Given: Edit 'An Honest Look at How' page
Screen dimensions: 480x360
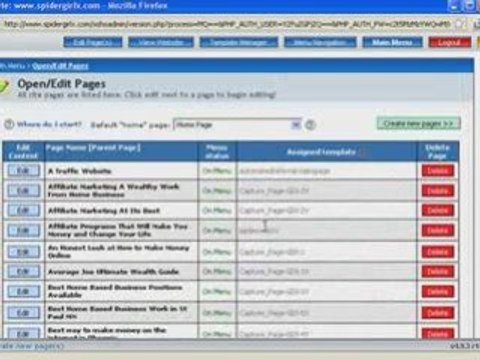Looking at the screenshot, I should tap(23, 252).
